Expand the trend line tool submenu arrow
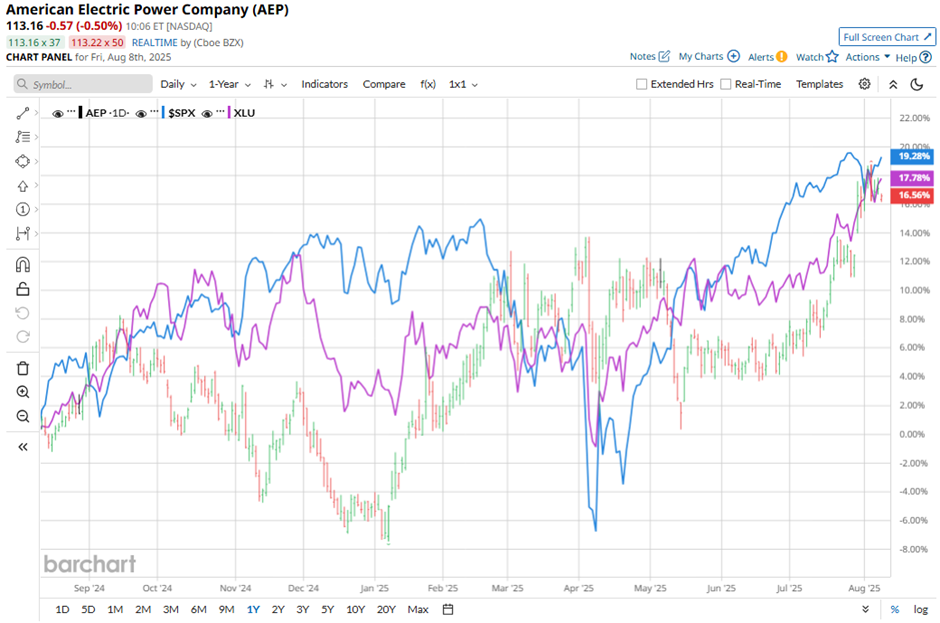This screenshot has width=940, height=623. point(37,113)
